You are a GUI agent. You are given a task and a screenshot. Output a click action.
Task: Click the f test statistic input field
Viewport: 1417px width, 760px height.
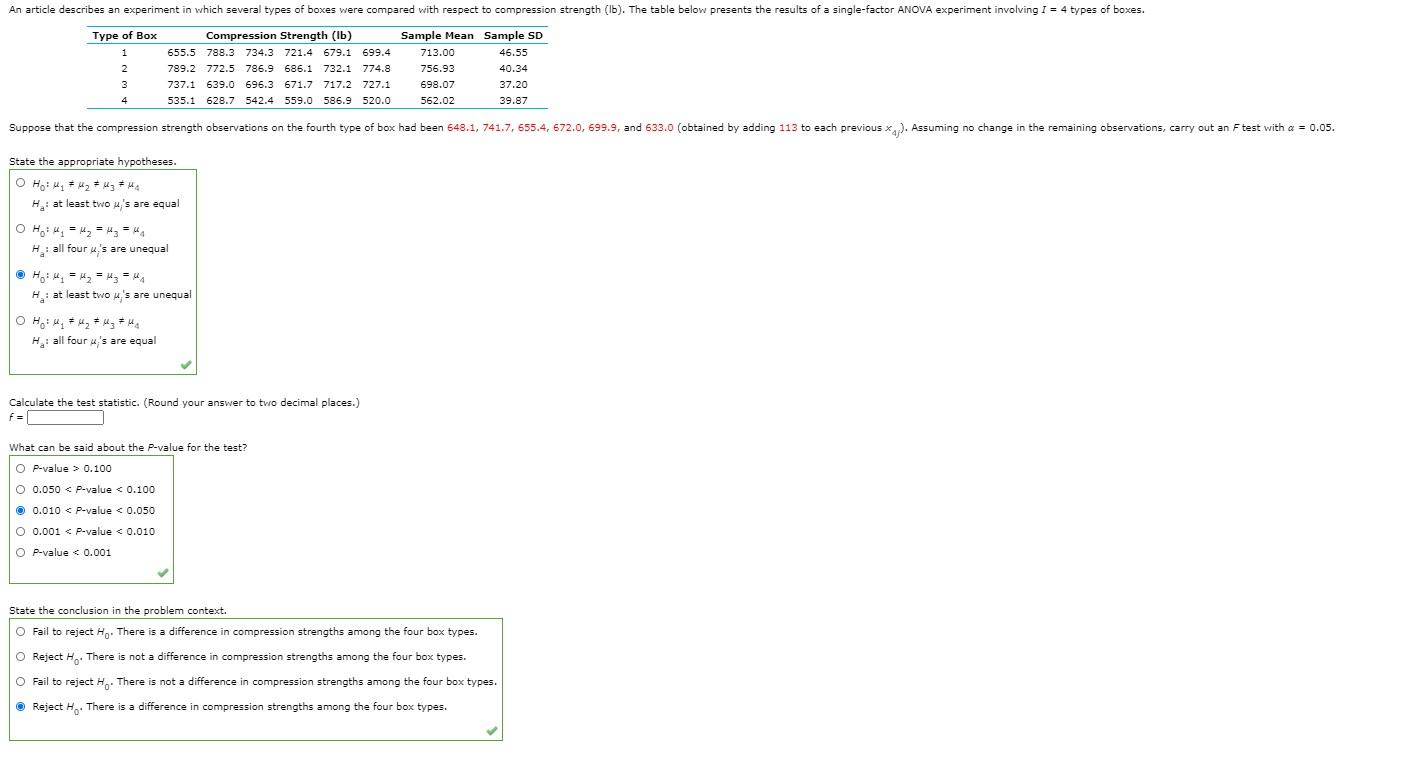tap(65, 418)
